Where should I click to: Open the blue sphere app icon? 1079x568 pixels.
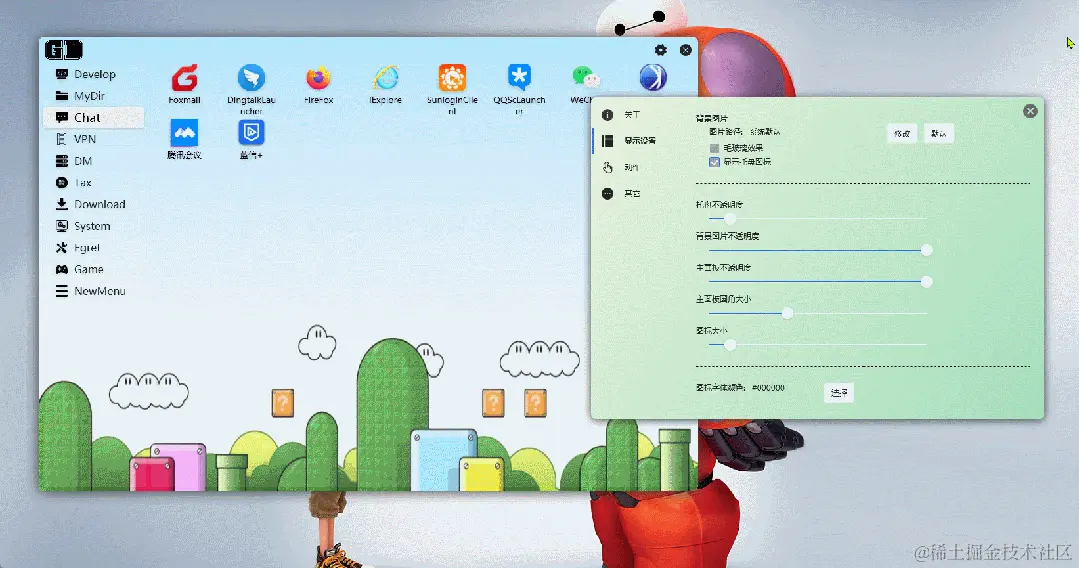[x=652, y=78]
